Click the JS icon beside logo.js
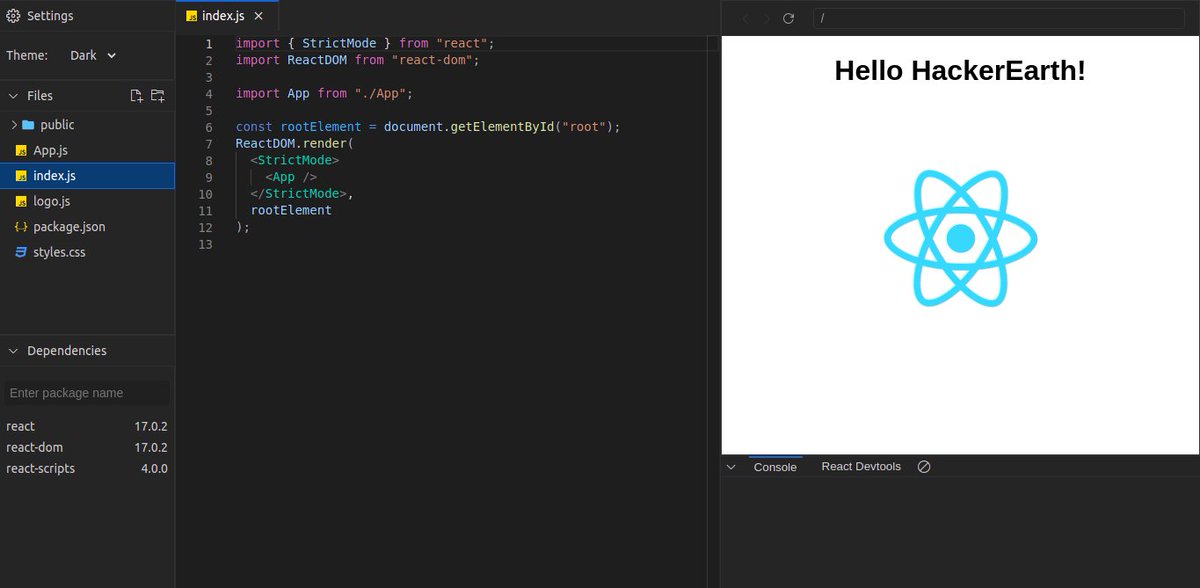 coord(21,201)
